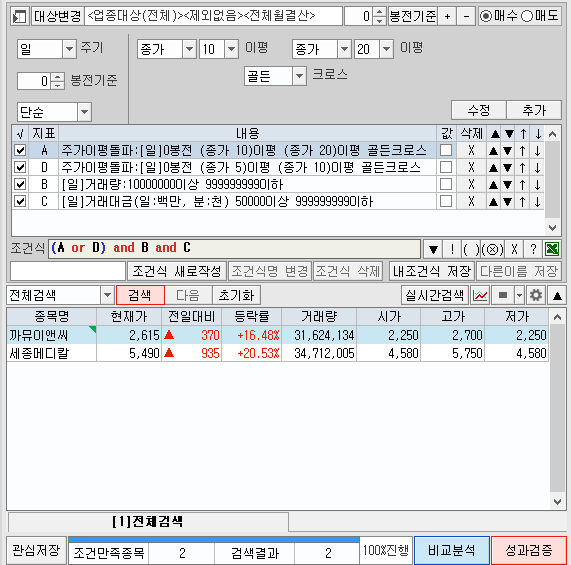571x565 pixels.
Task: Open the 10 moving average period dropdown
Action: pos(232,49)
